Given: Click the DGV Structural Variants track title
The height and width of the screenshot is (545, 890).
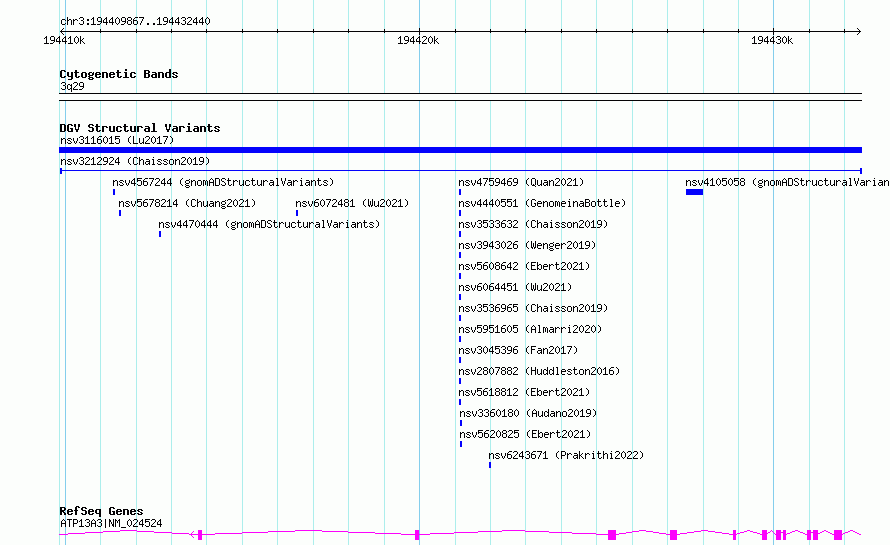Looking at the screenshot, I should [x=140, y=128].
